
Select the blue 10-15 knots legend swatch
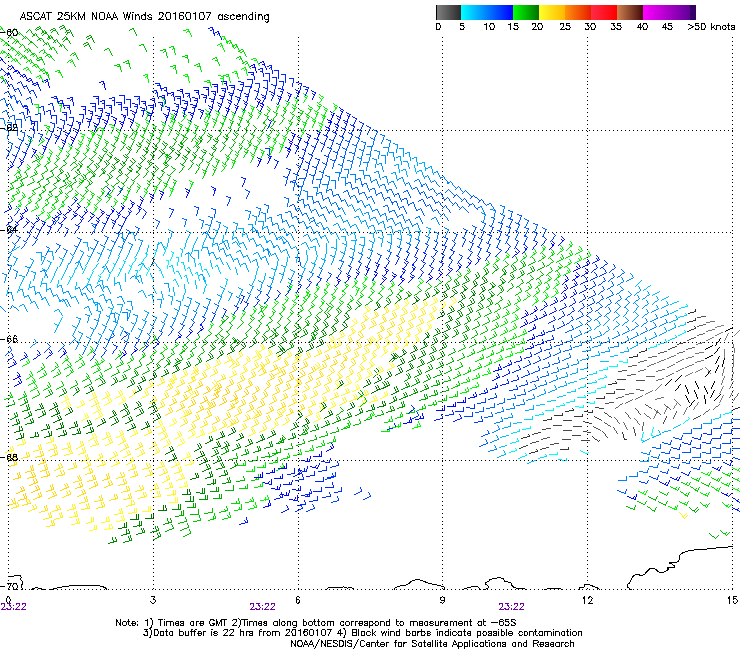click(x=499, y=12)
